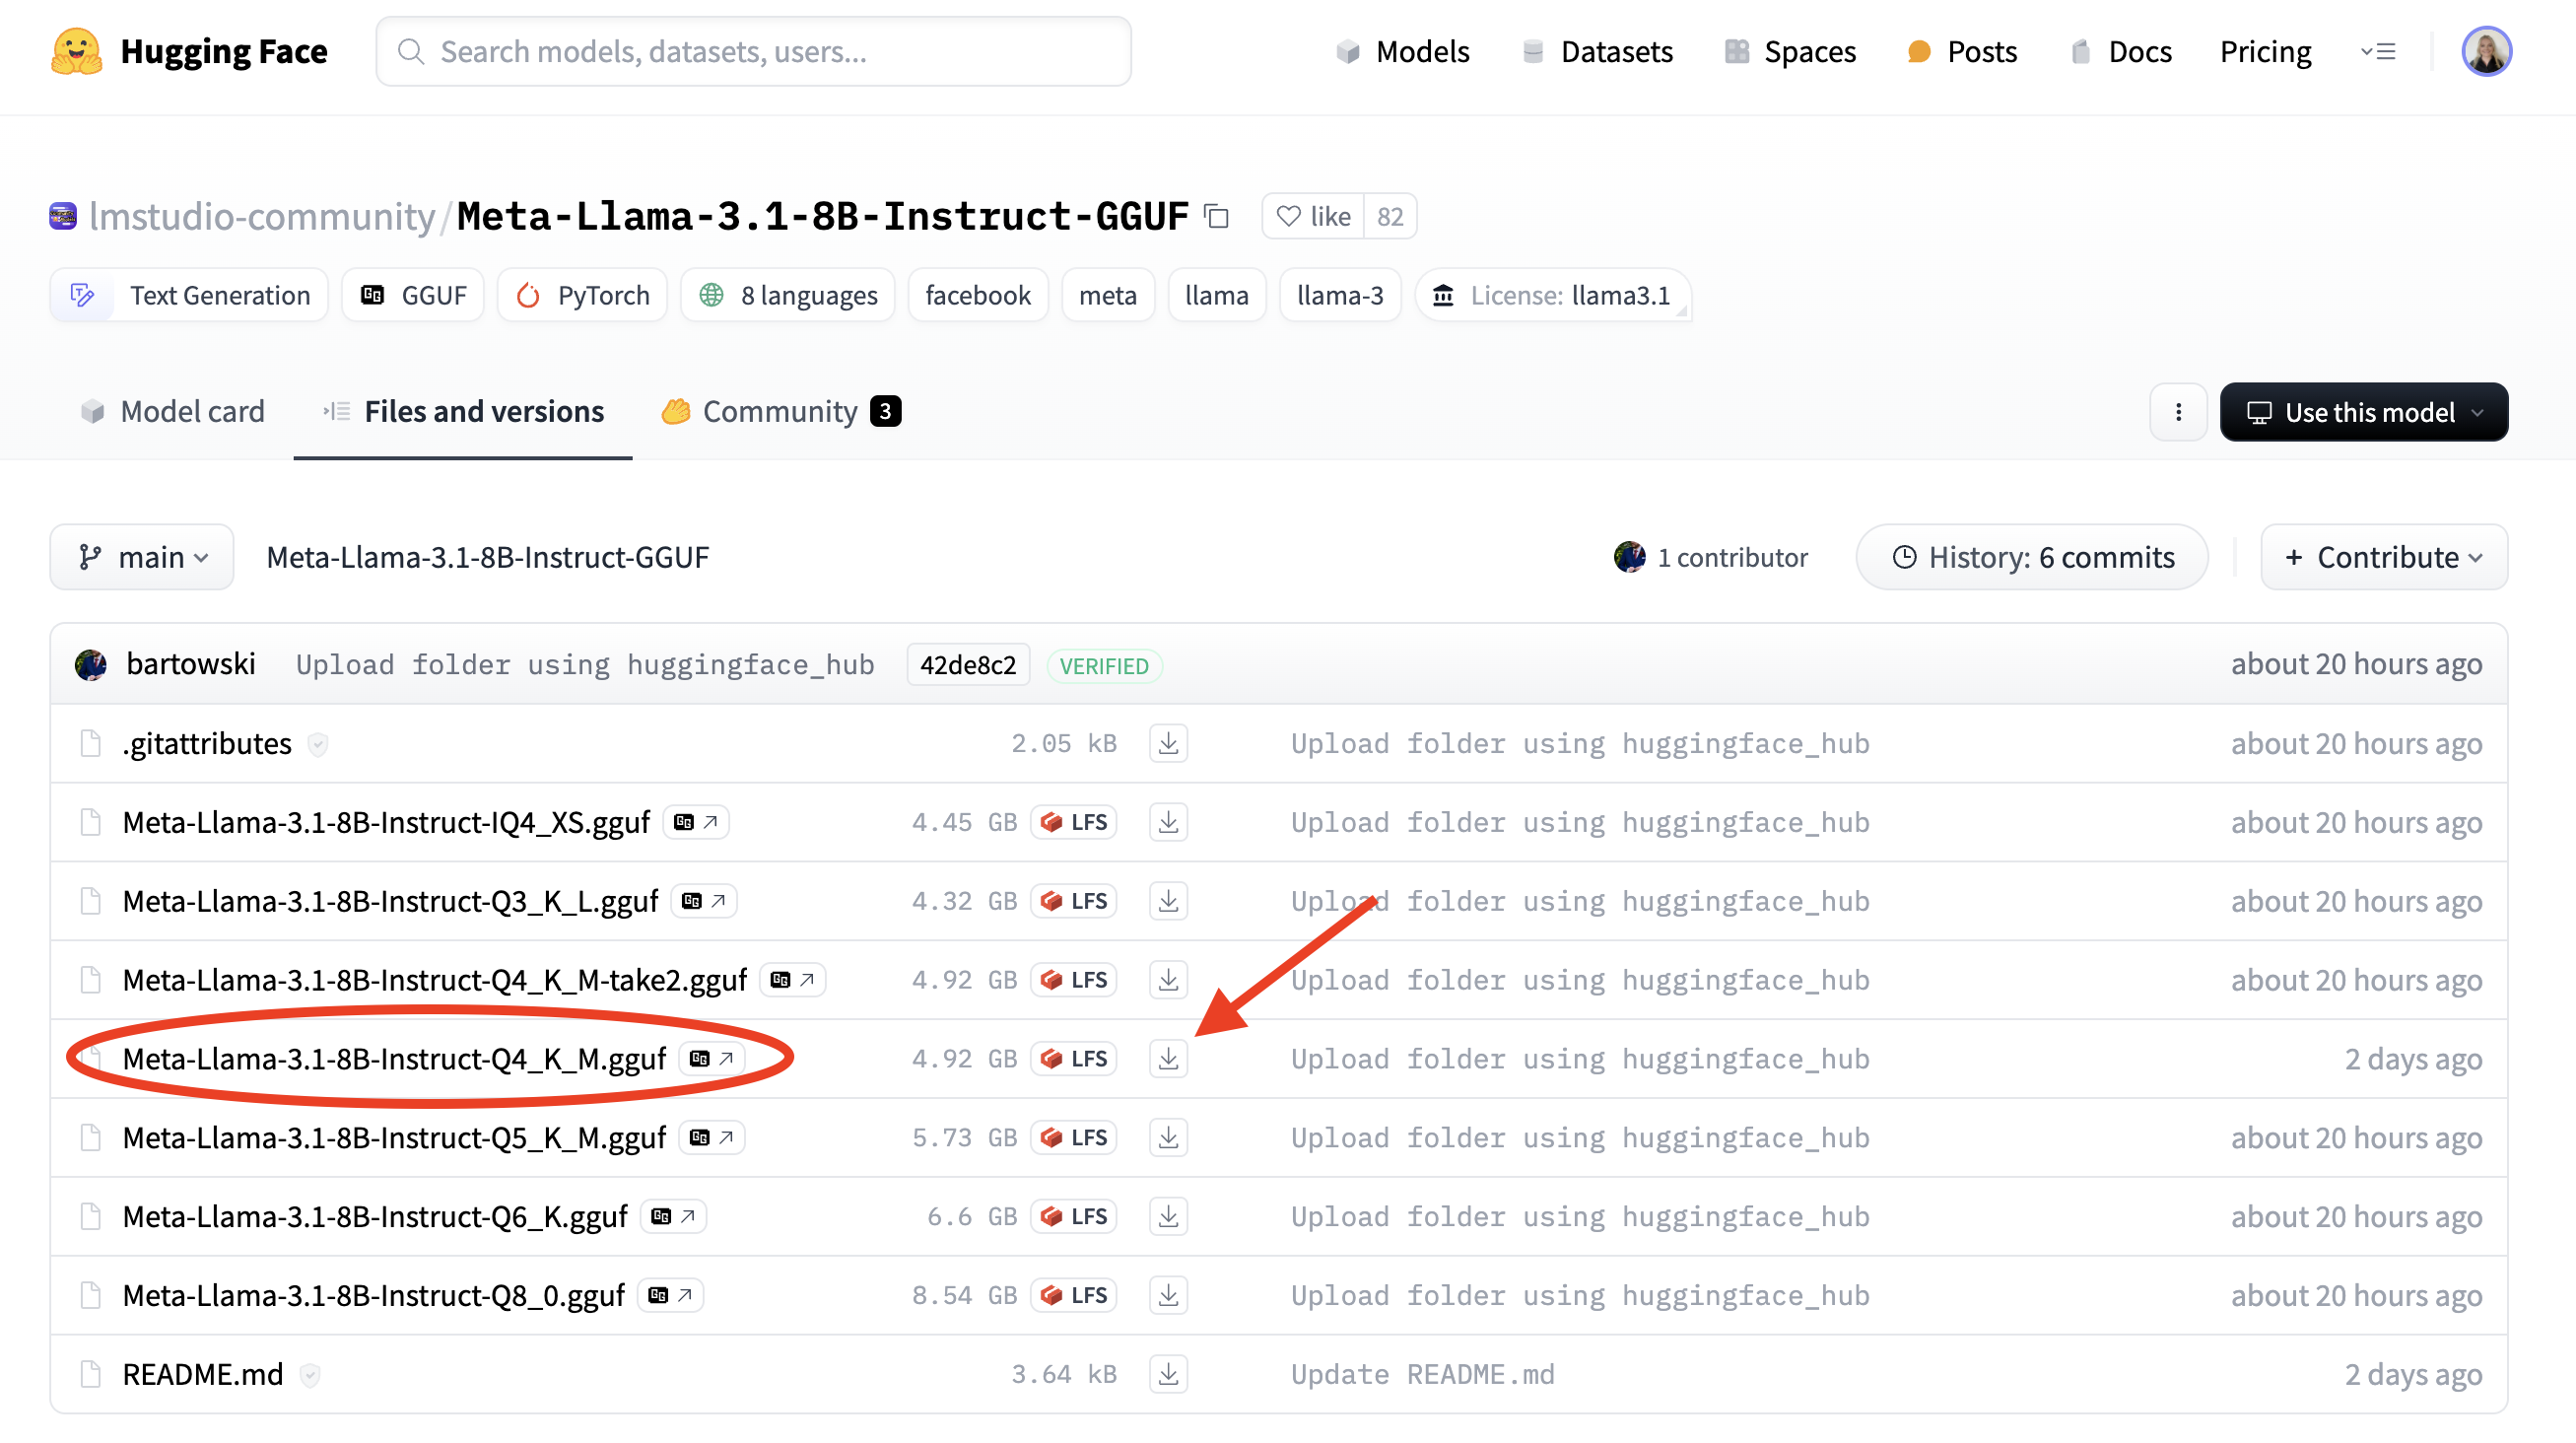
Task: Open Posts in the top navigation
Action: (x=1961, y=51)
